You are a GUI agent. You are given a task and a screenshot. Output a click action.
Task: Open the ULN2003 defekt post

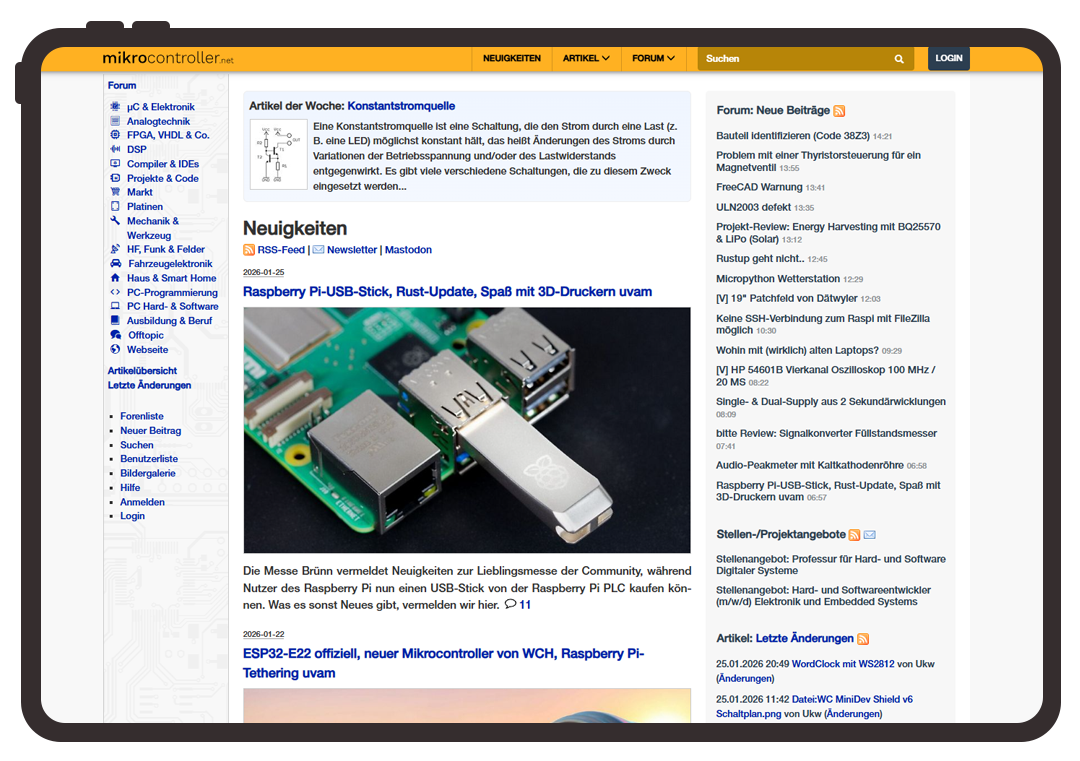coord(754,207)
